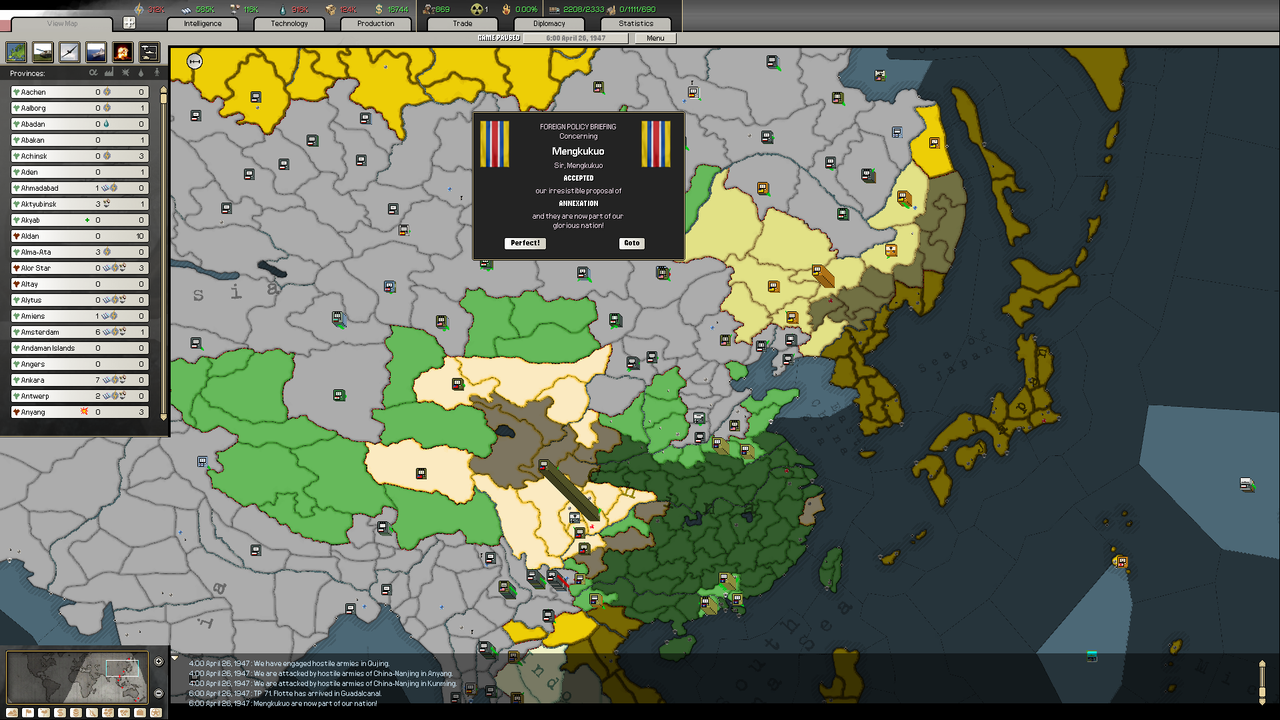
Task: Select Alor Star province row
Action: pos(80,268)
